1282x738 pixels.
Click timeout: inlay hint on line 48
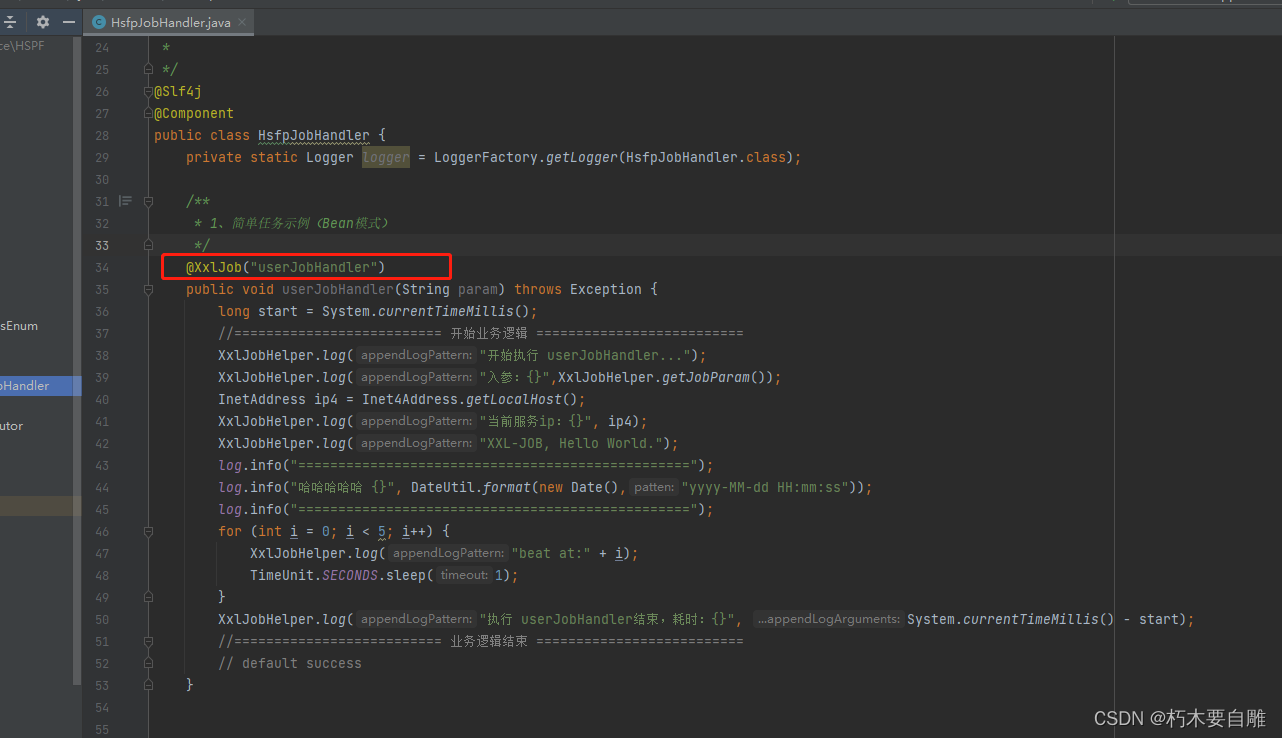coord(464,575)
